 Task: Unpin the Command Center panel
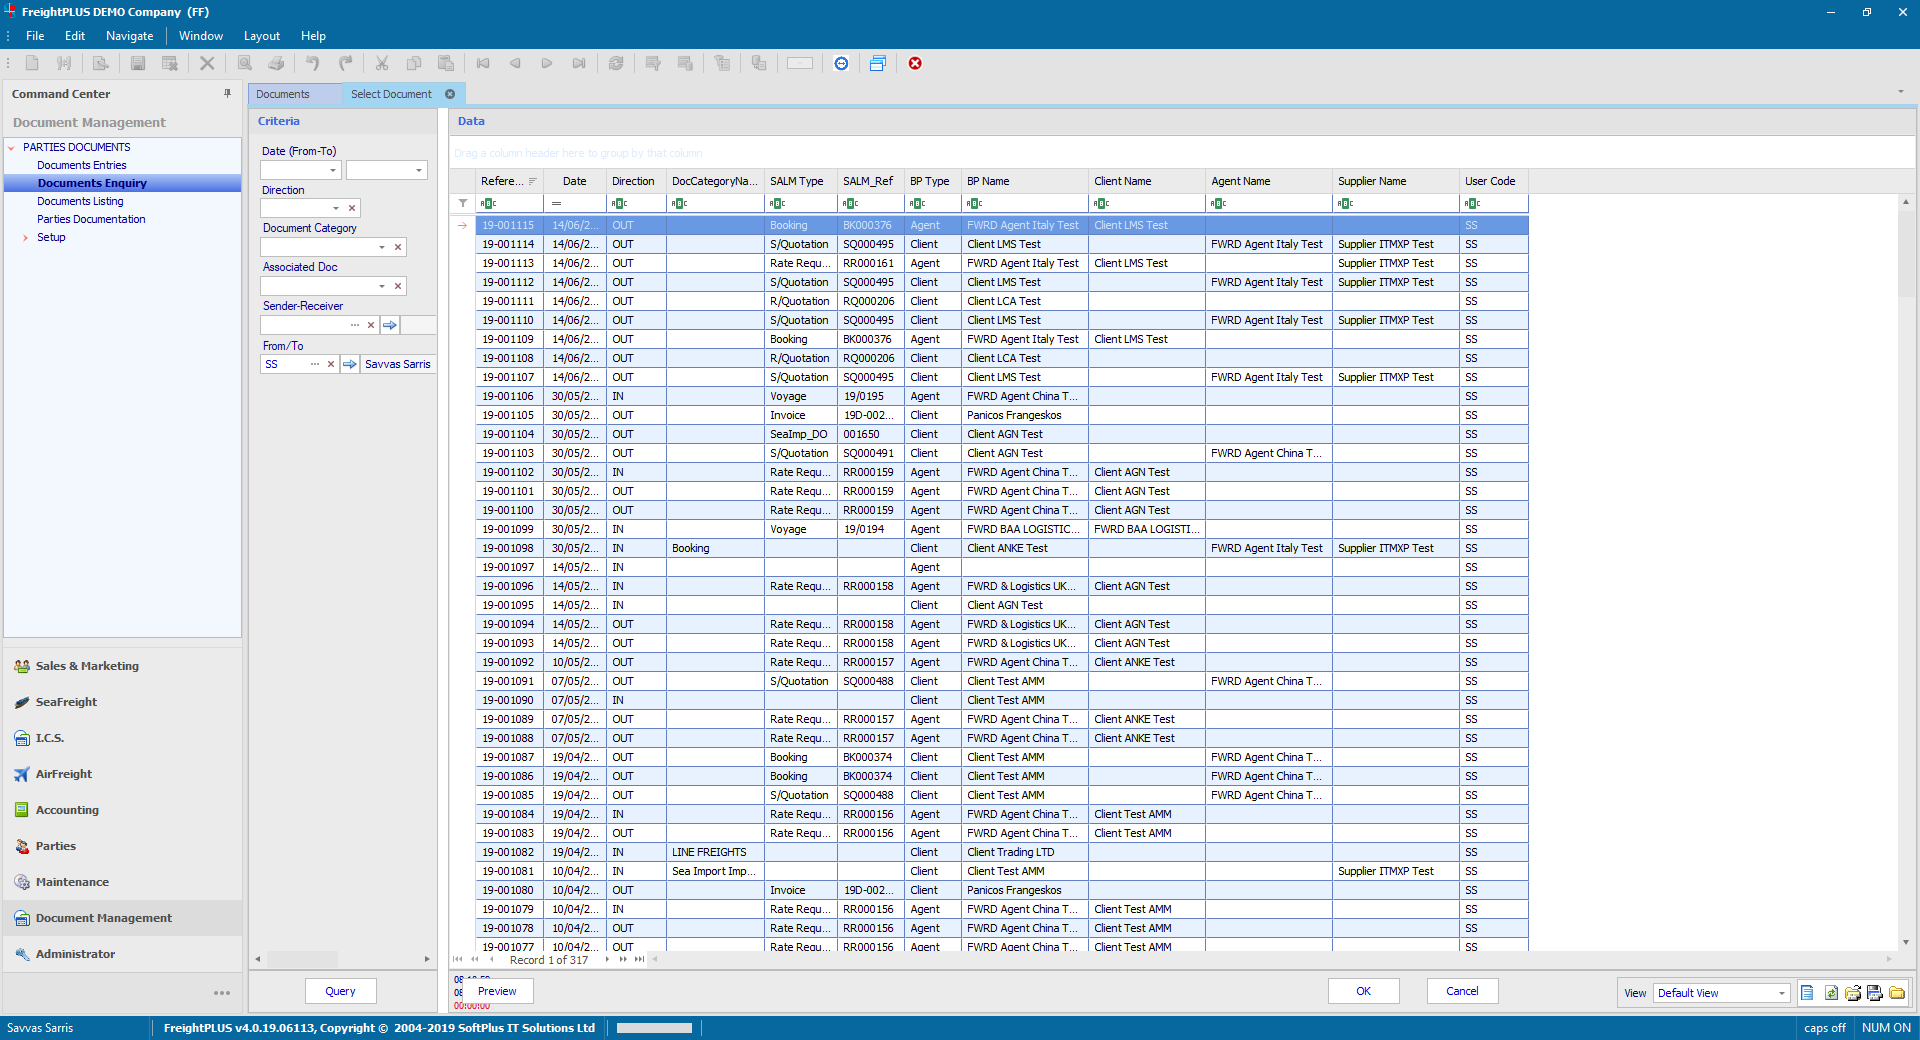pos(228,93)
